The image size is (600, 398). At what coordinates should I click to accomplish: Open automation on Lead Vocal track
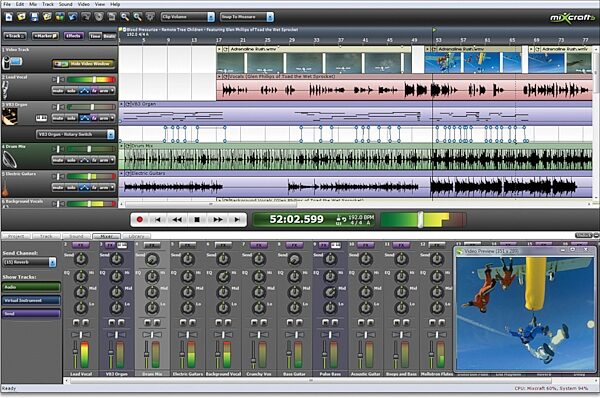84,91
